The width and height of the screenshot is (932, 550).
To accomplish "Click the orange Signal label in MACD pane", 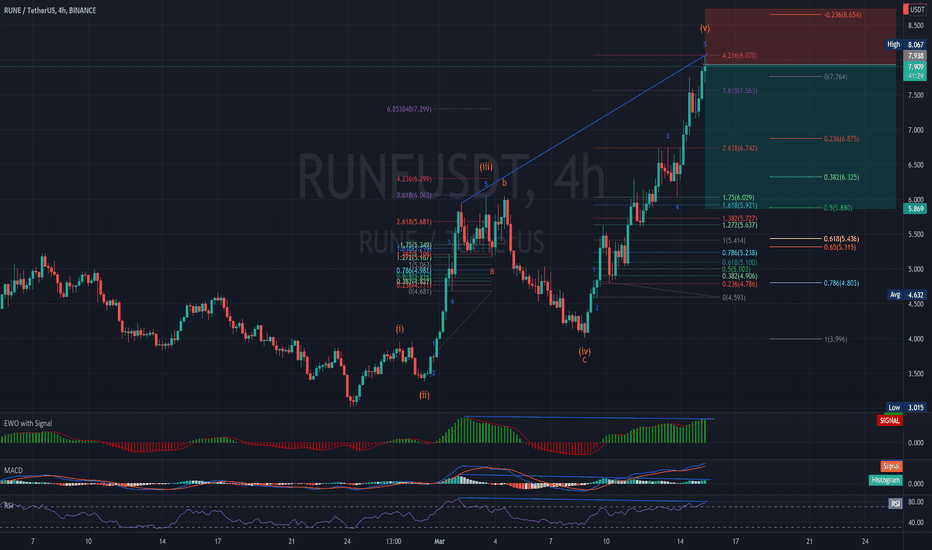I will pos(891,466).
